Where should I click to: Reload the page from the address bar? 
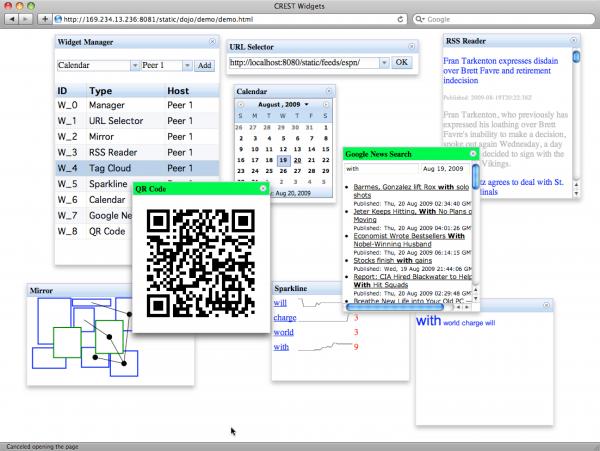tap(400, 19)
